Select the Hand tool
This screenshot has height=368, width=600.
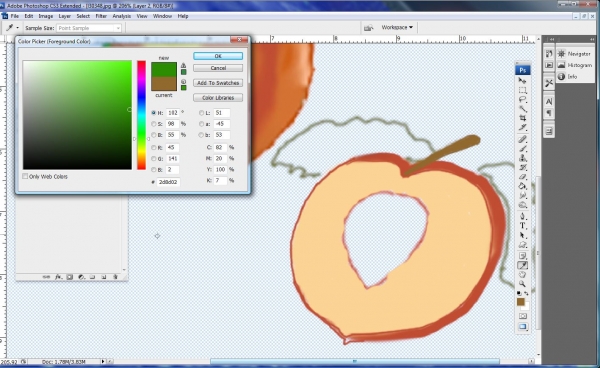click(522, 275)
